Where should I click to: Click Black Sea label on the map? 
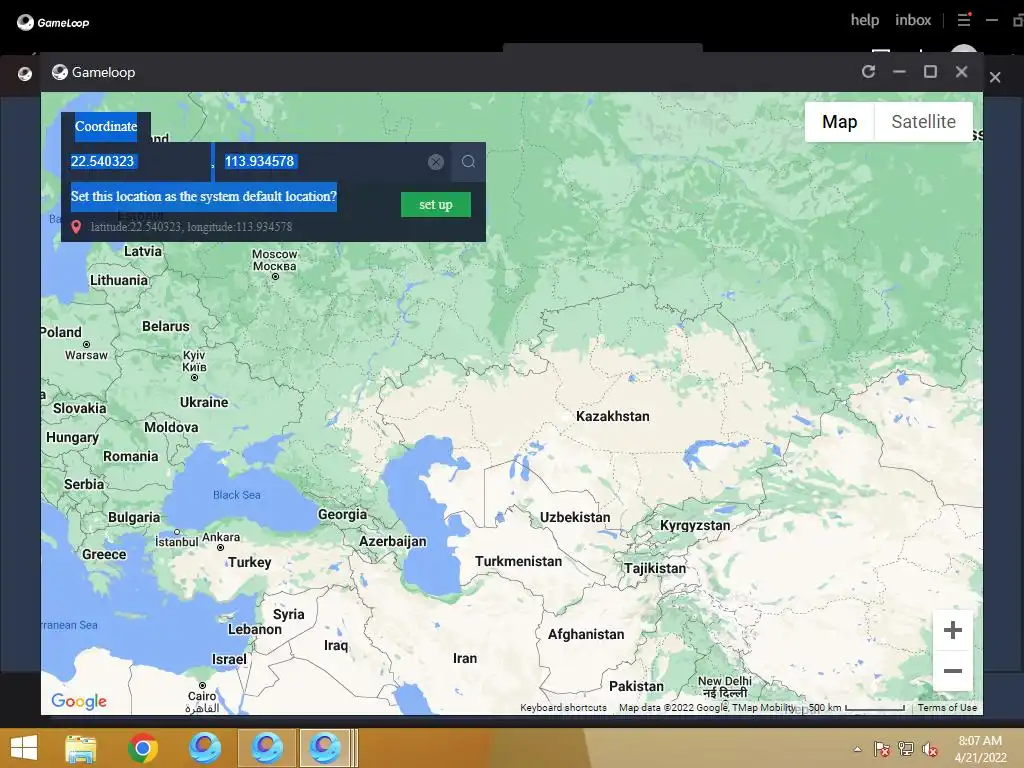click(236, 495)
